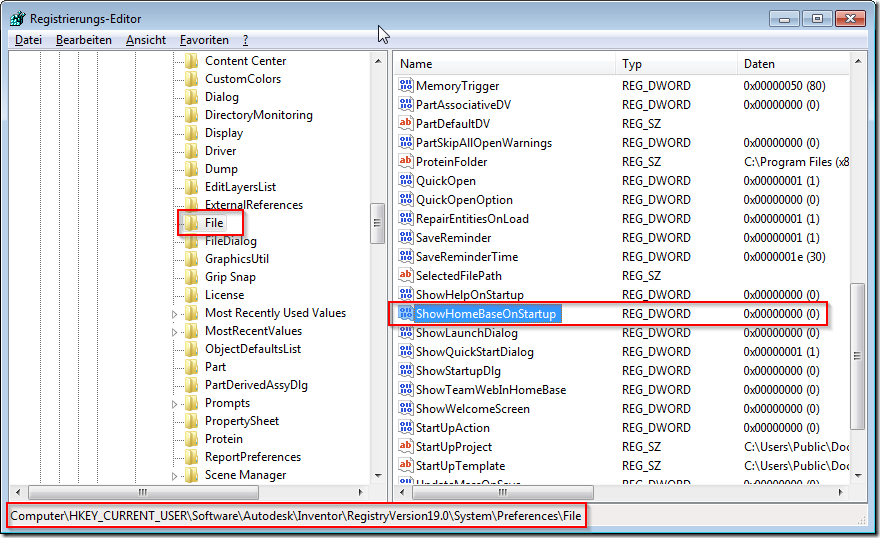Click the values pane scroll up arrow

pos(858,61)
